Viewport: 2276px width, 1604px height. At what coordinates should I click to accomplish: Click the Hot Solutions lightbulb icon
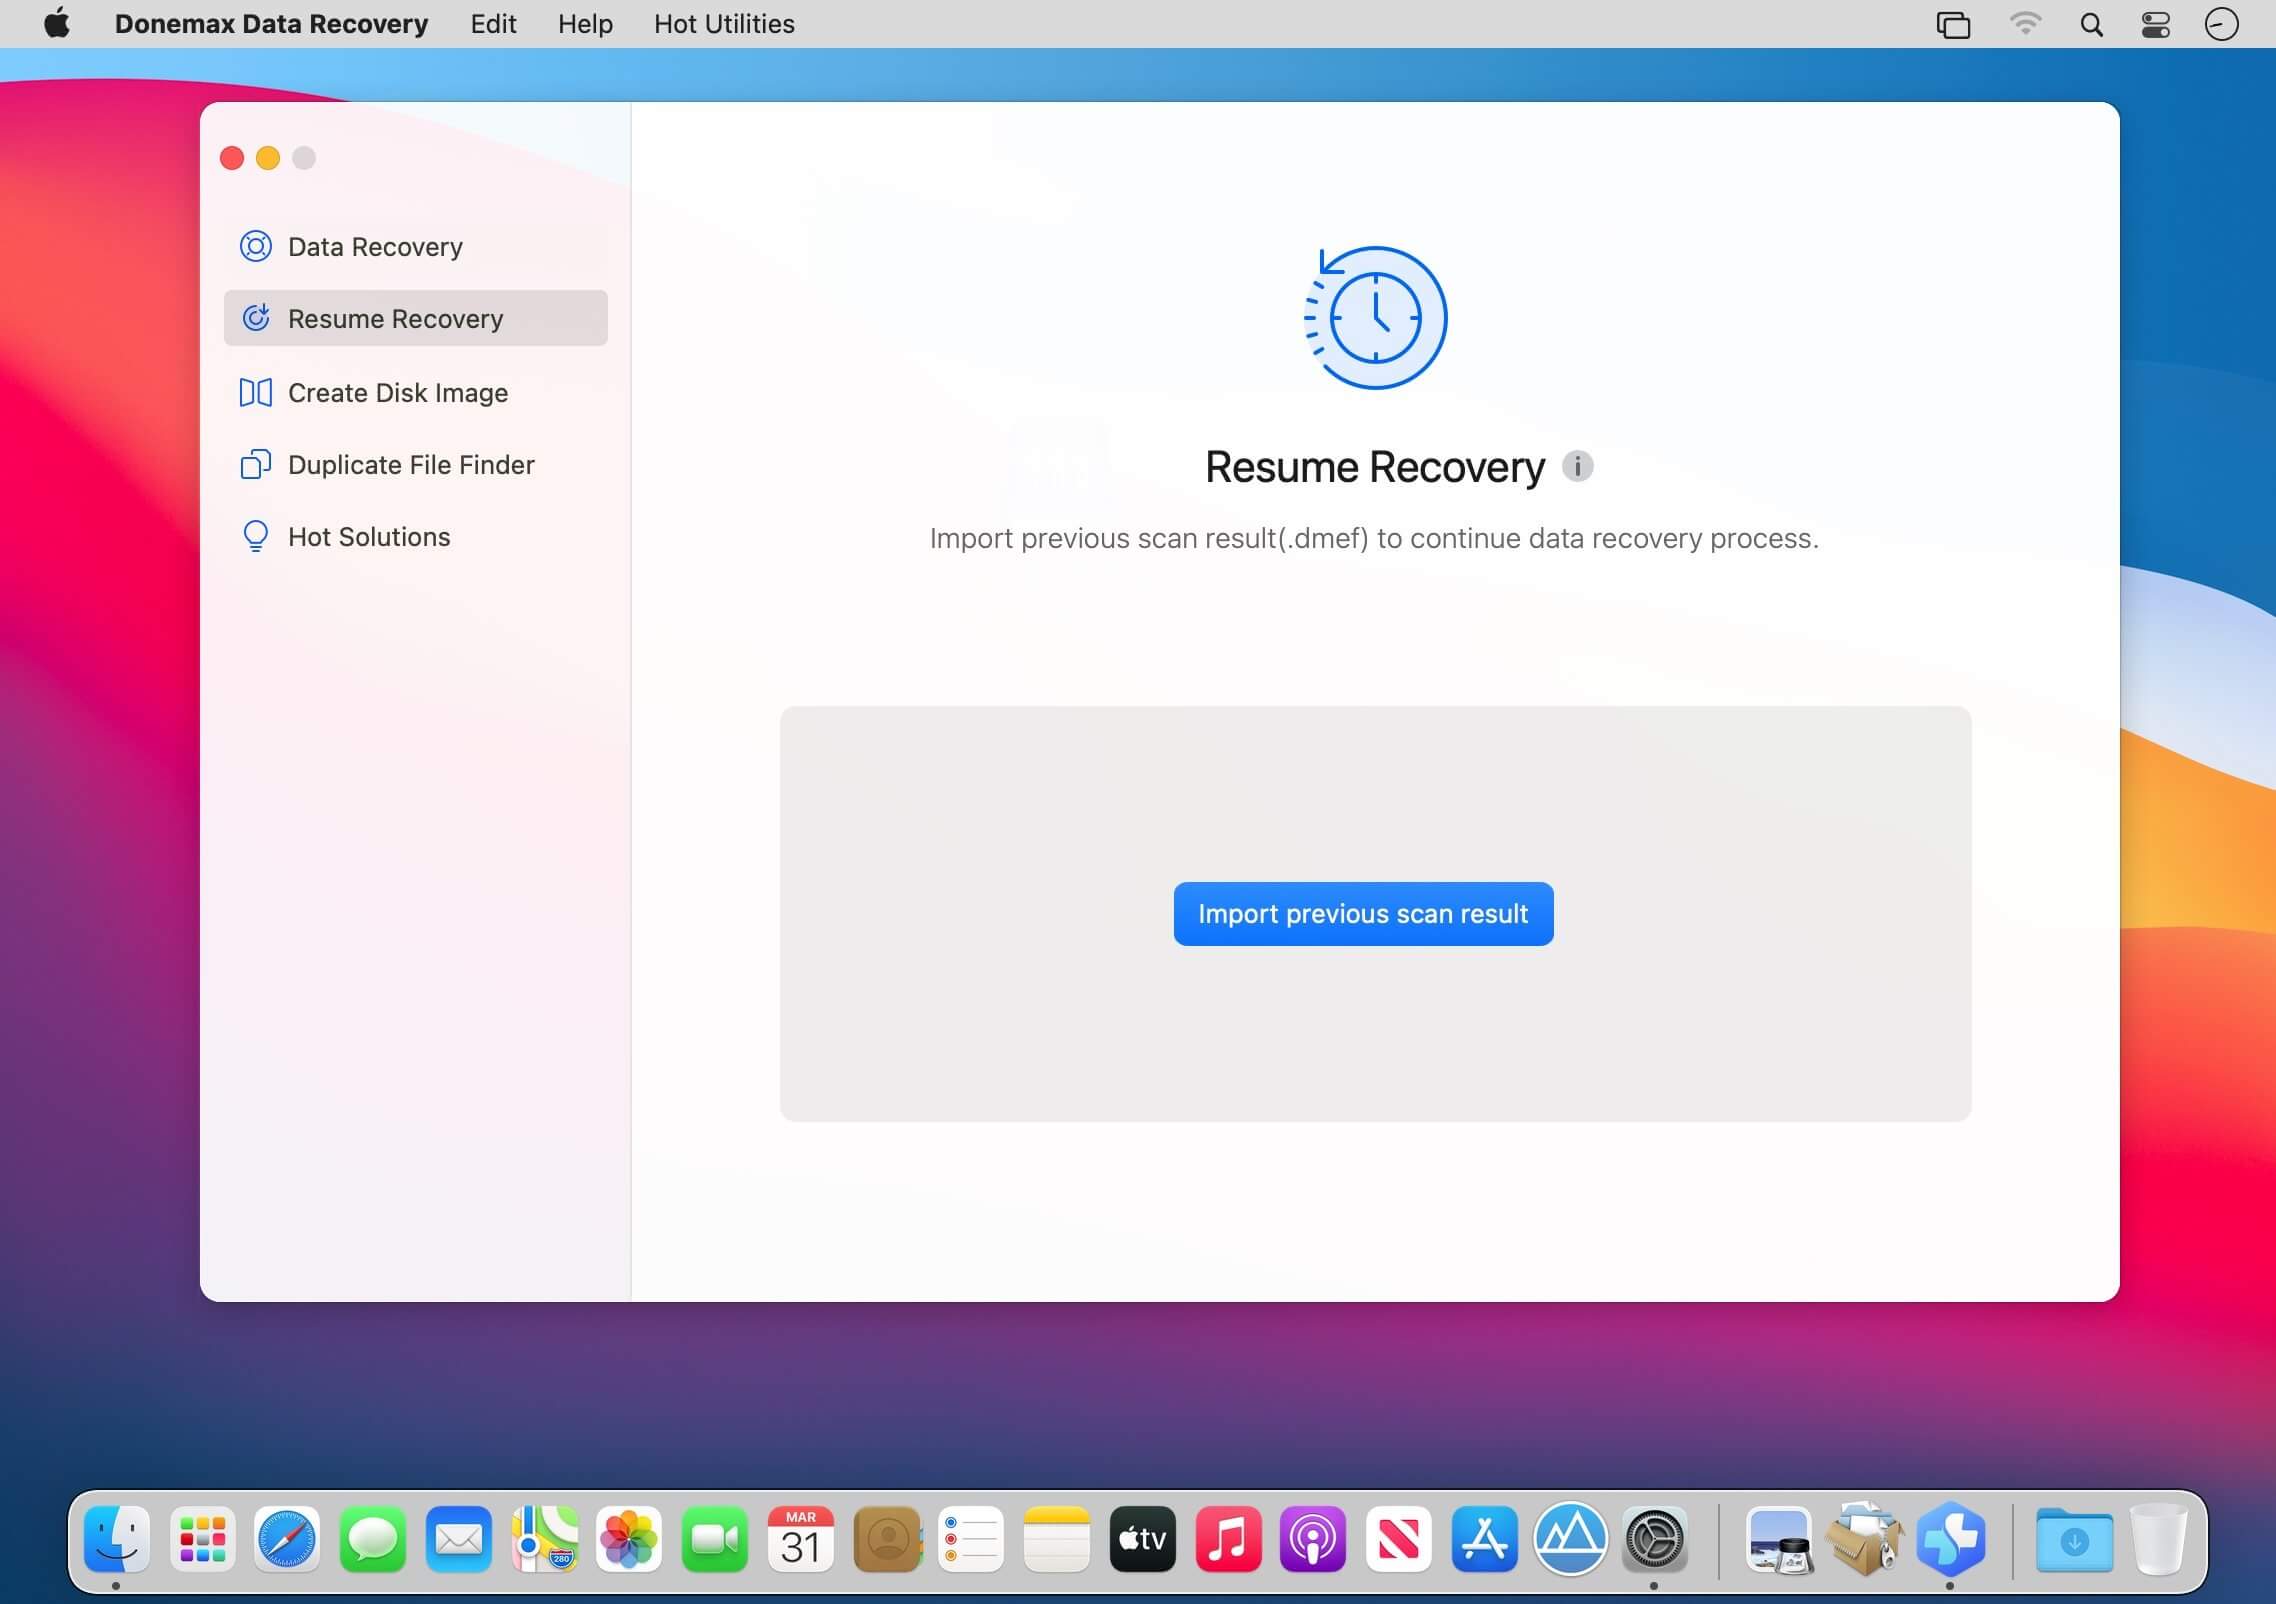click(256, 536)
